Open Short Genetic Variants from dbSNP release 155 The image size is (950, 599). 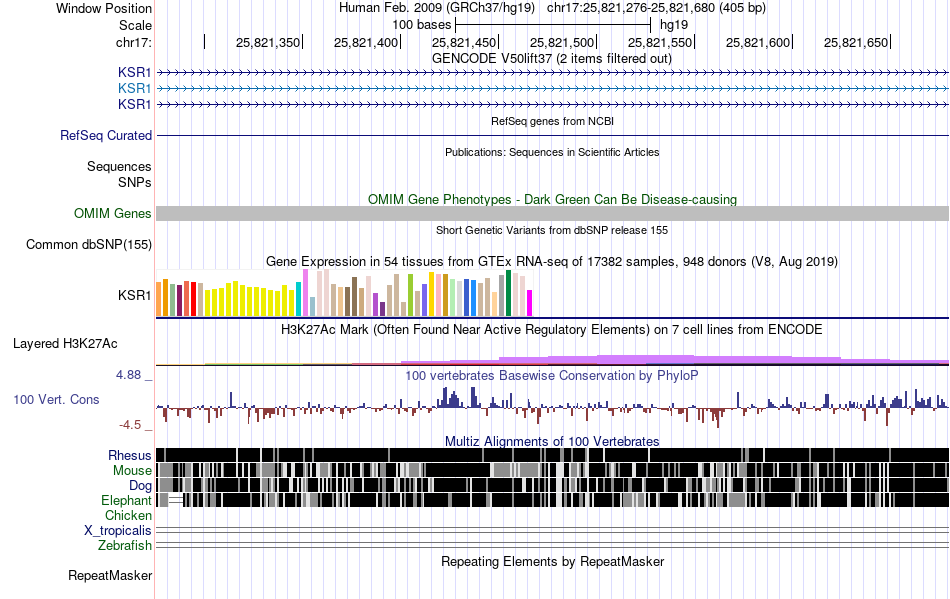click(x=552, y=230)
